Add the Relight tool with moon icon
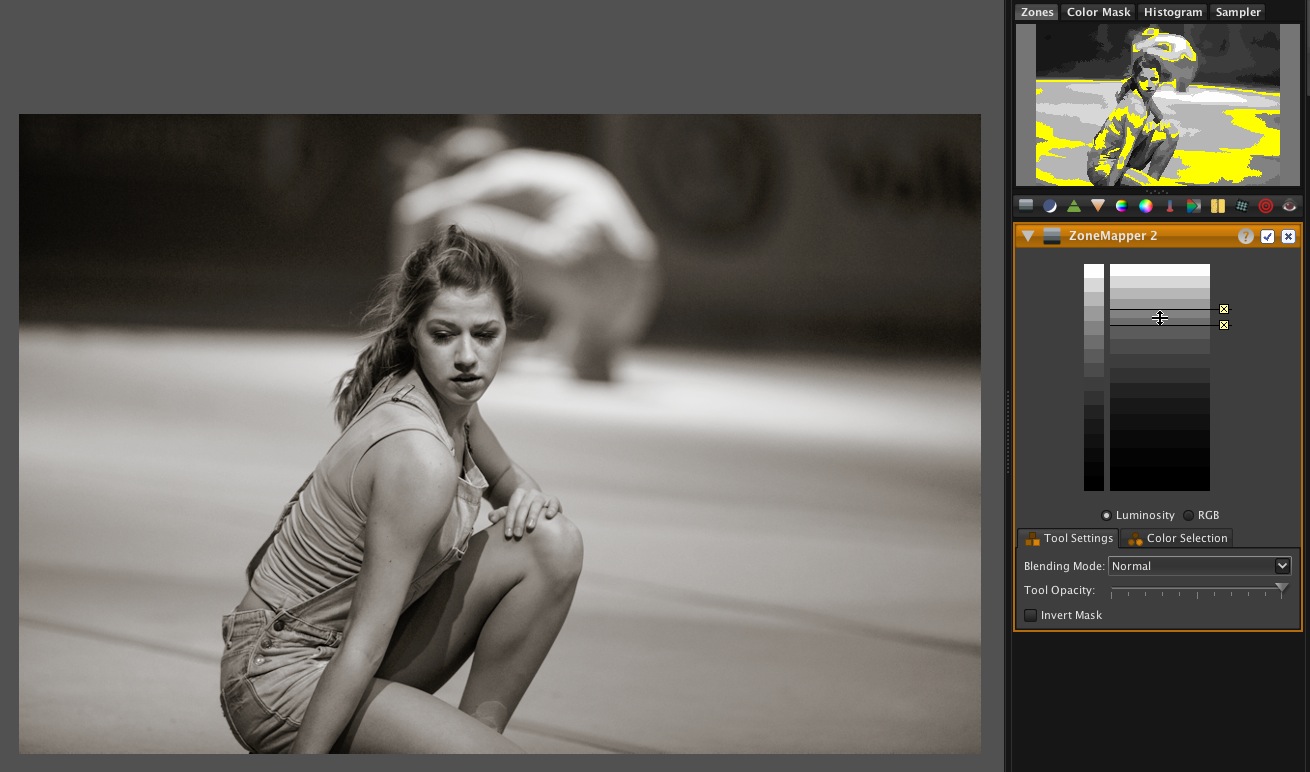This screenshot has height=772, width=1310. [1050, 206]
